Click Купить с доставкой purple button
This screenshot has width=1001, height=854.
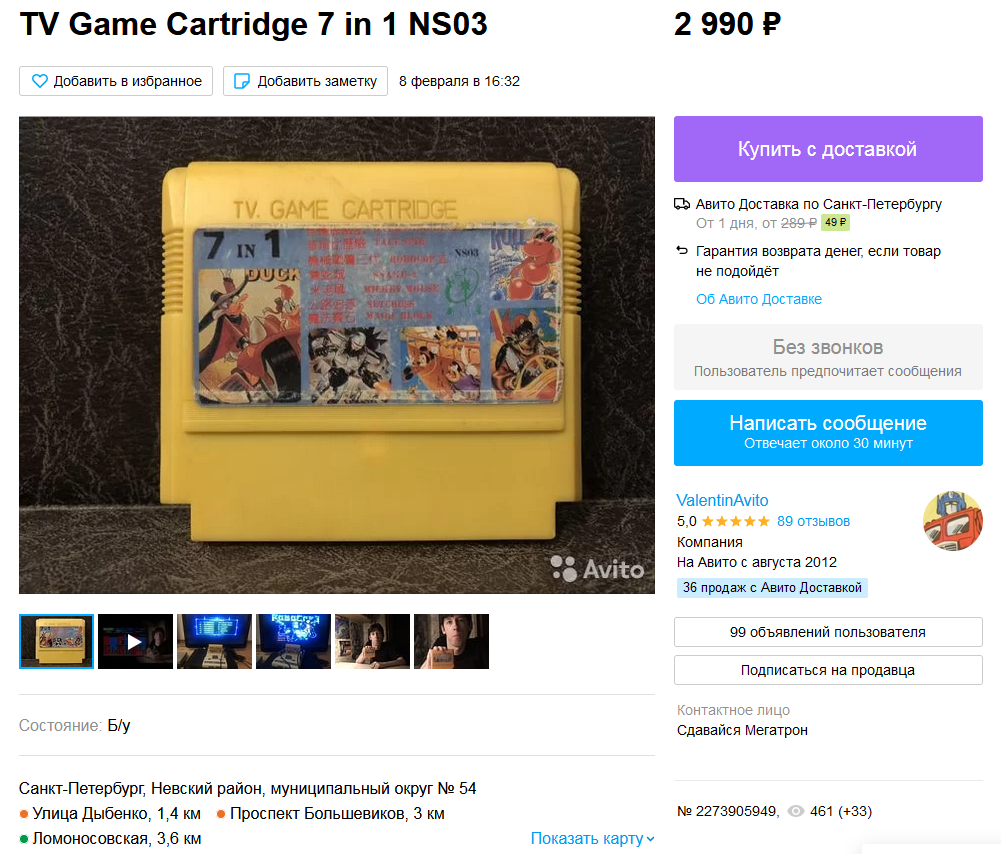pyautogui.click(x=828, y=149)
